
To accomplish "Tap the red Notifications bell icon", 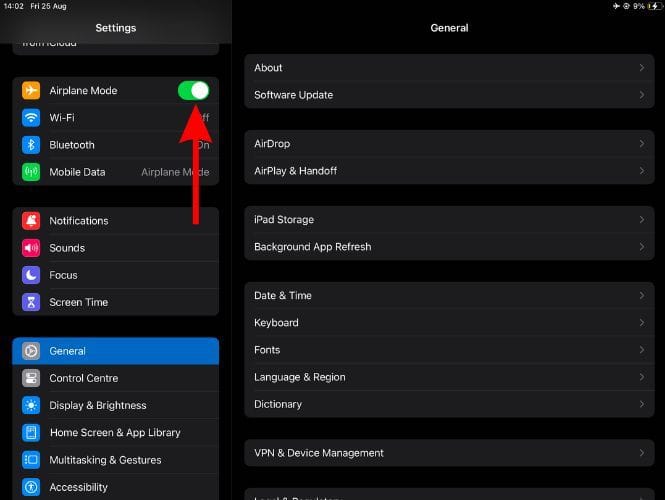I will [x=31, y=221].
